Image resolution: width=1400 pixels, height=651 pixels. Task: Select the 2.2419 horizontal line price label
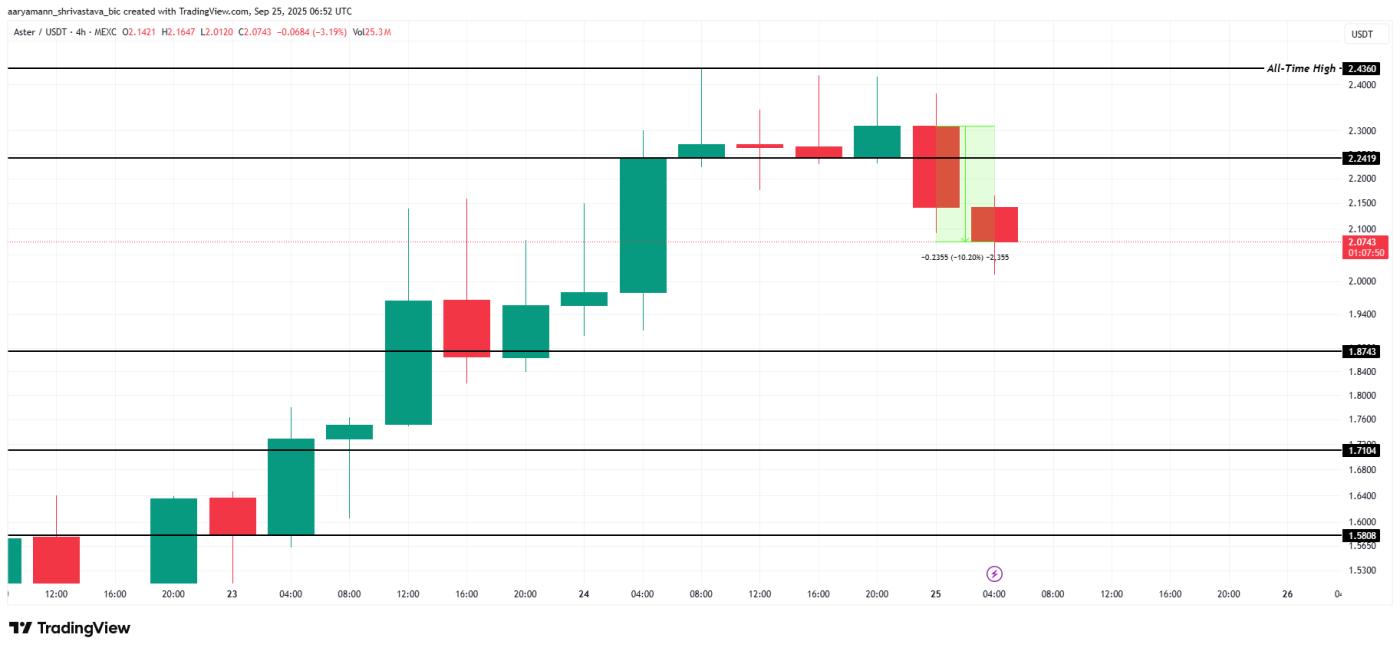1362,158
